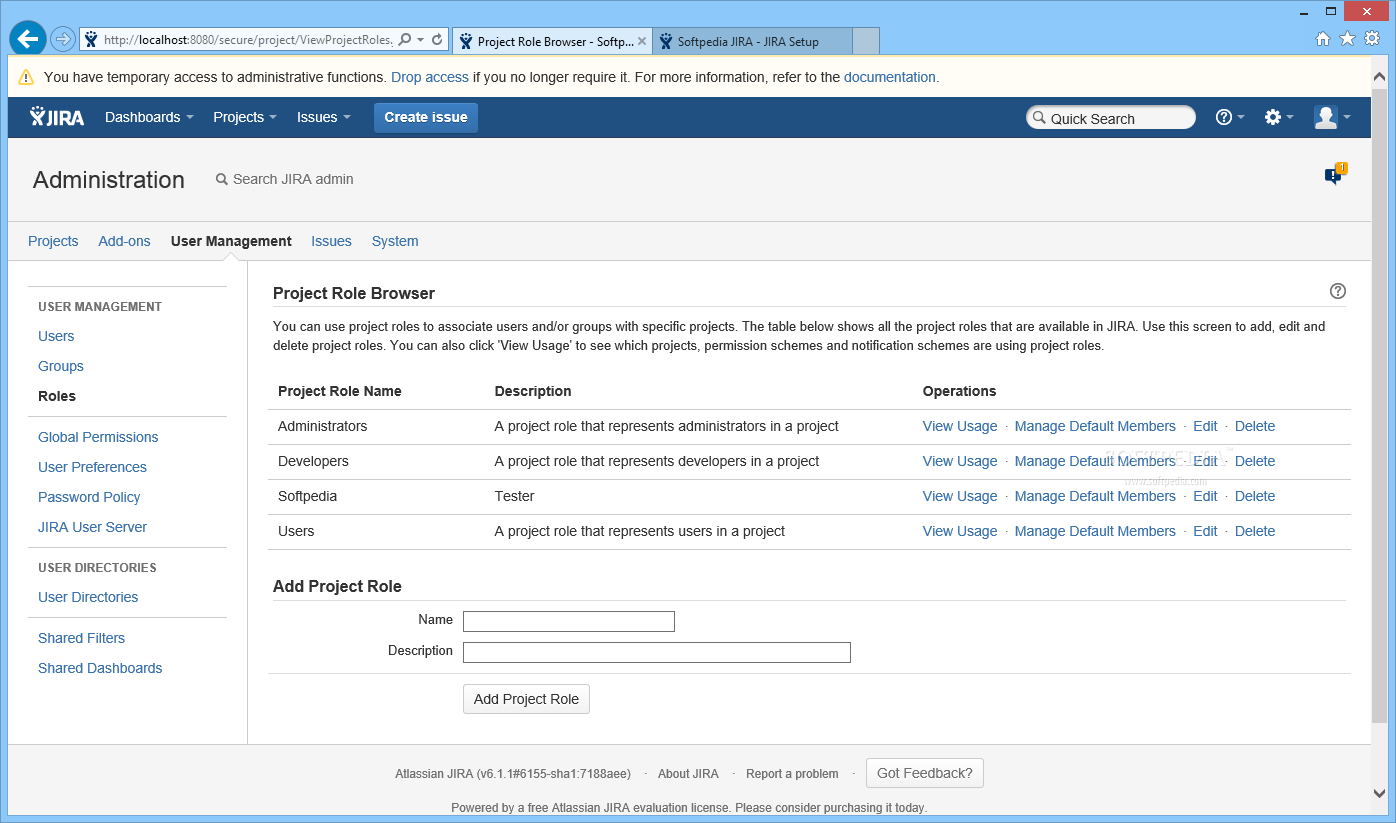Viewport: 1396px width, 823px height.
Task: Go to the Issues admin tab
Action: [x=331, y=241]
